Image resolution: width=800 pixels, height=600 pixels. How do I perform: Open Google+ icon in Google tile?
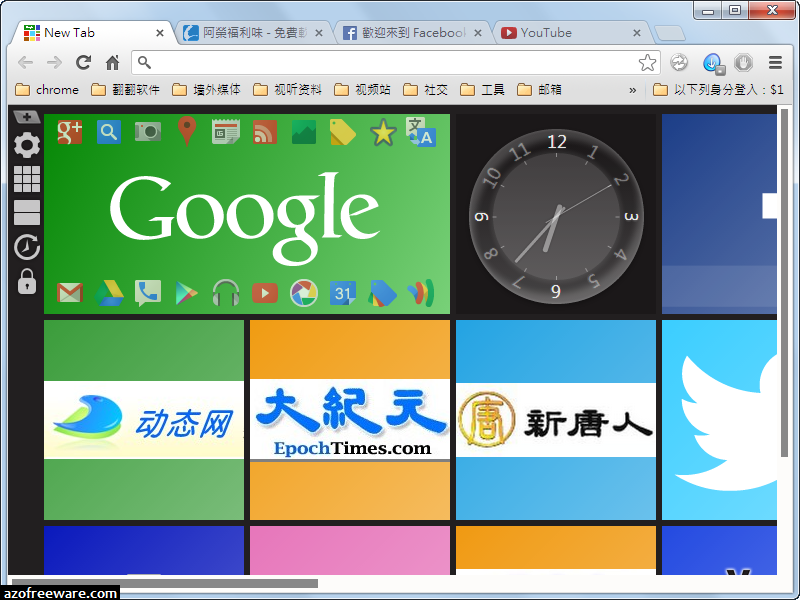tap(70, 132)
